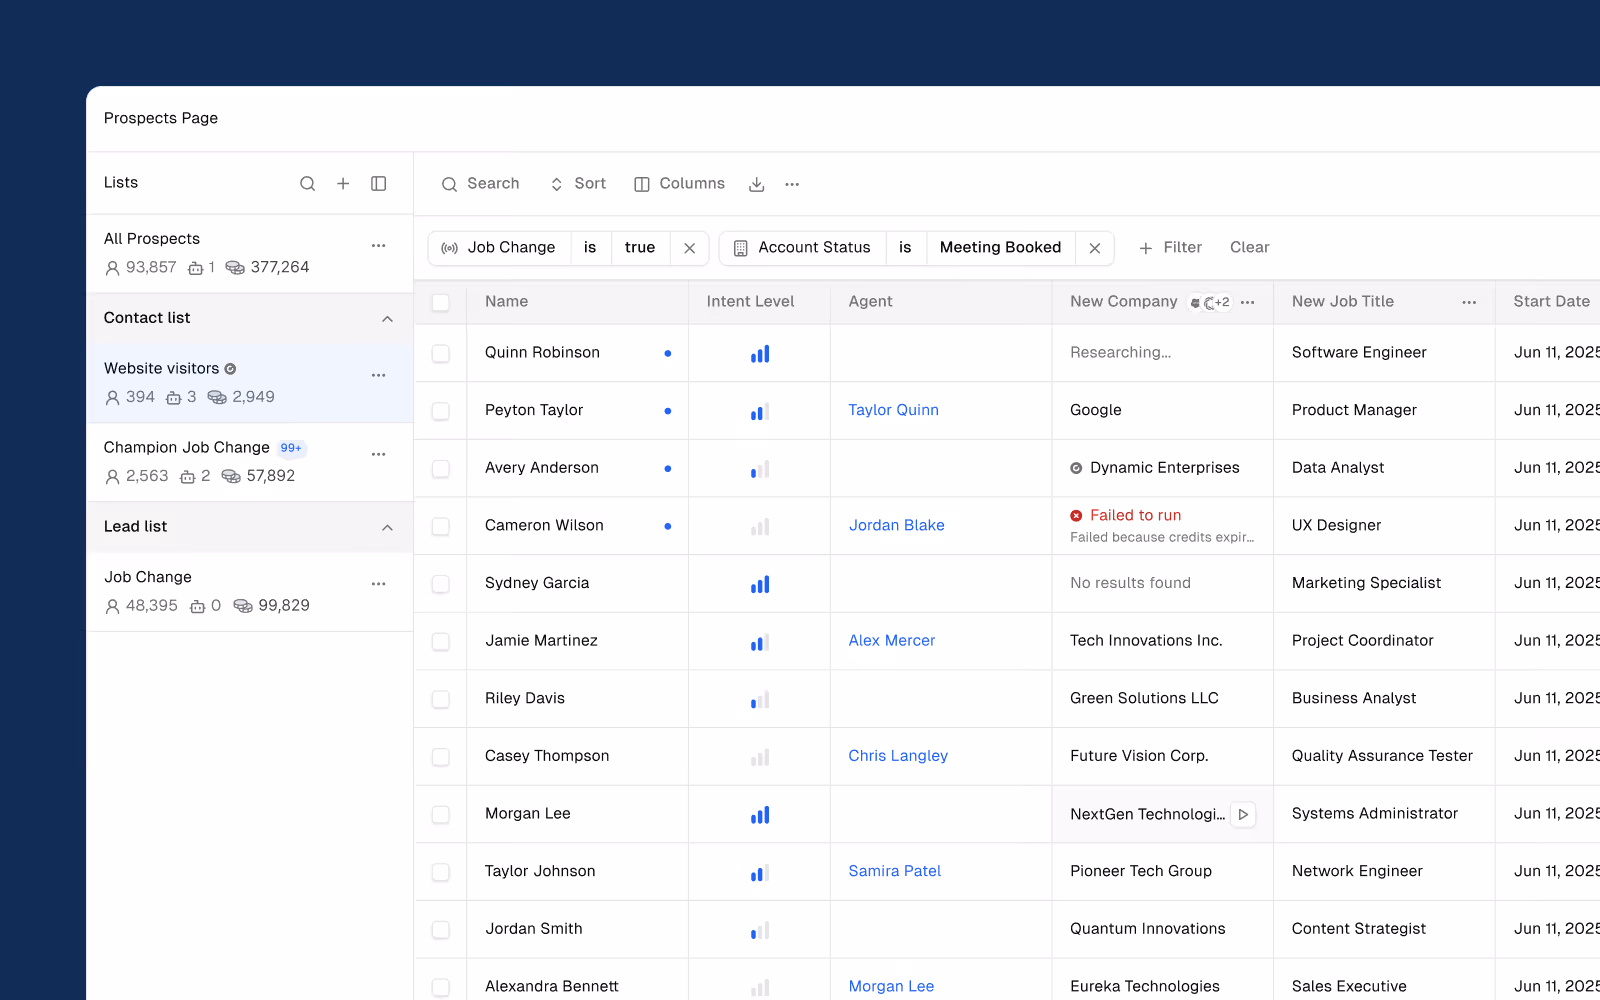Toggle the sidebar panel layout icon

[x=379, y=184]
